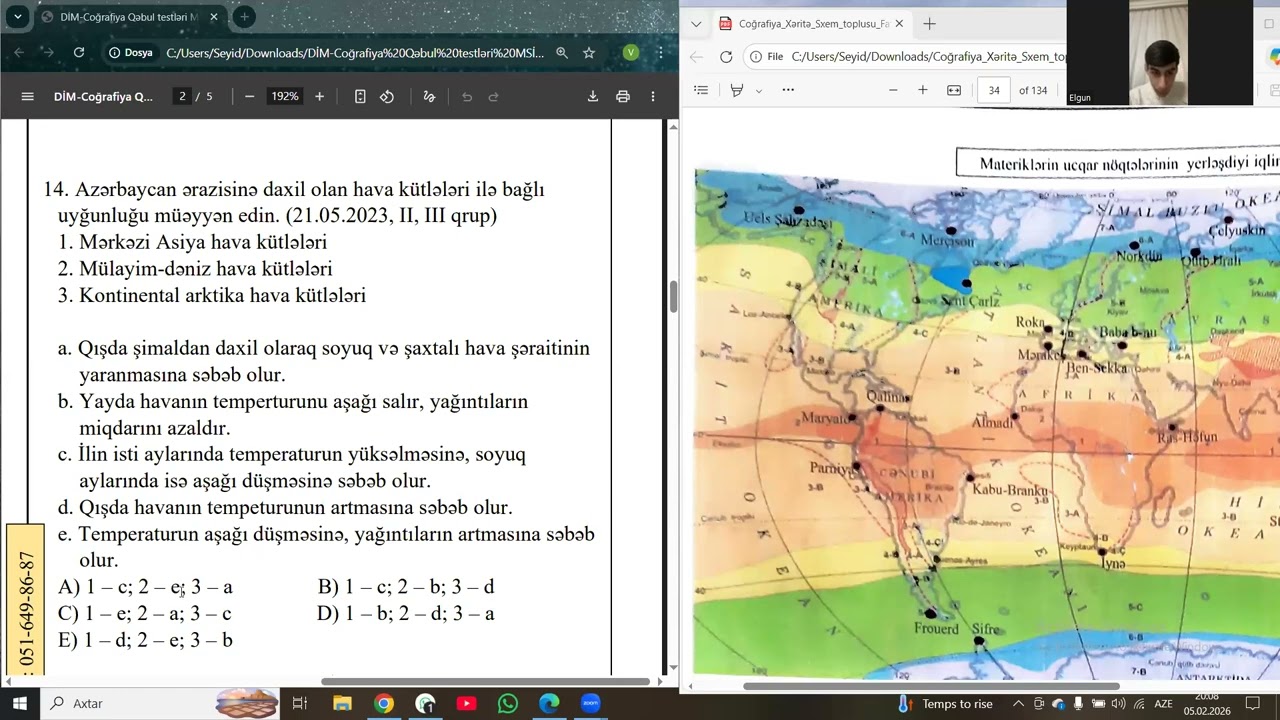
Task: Open Chrome three-dot menu
Action: [660, 53]
